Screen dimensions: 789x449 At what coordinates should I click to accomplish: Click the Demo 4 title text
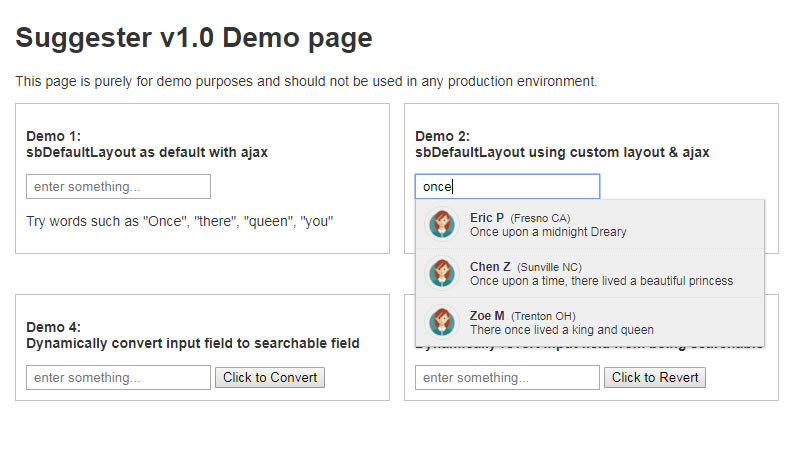[192, 335]
